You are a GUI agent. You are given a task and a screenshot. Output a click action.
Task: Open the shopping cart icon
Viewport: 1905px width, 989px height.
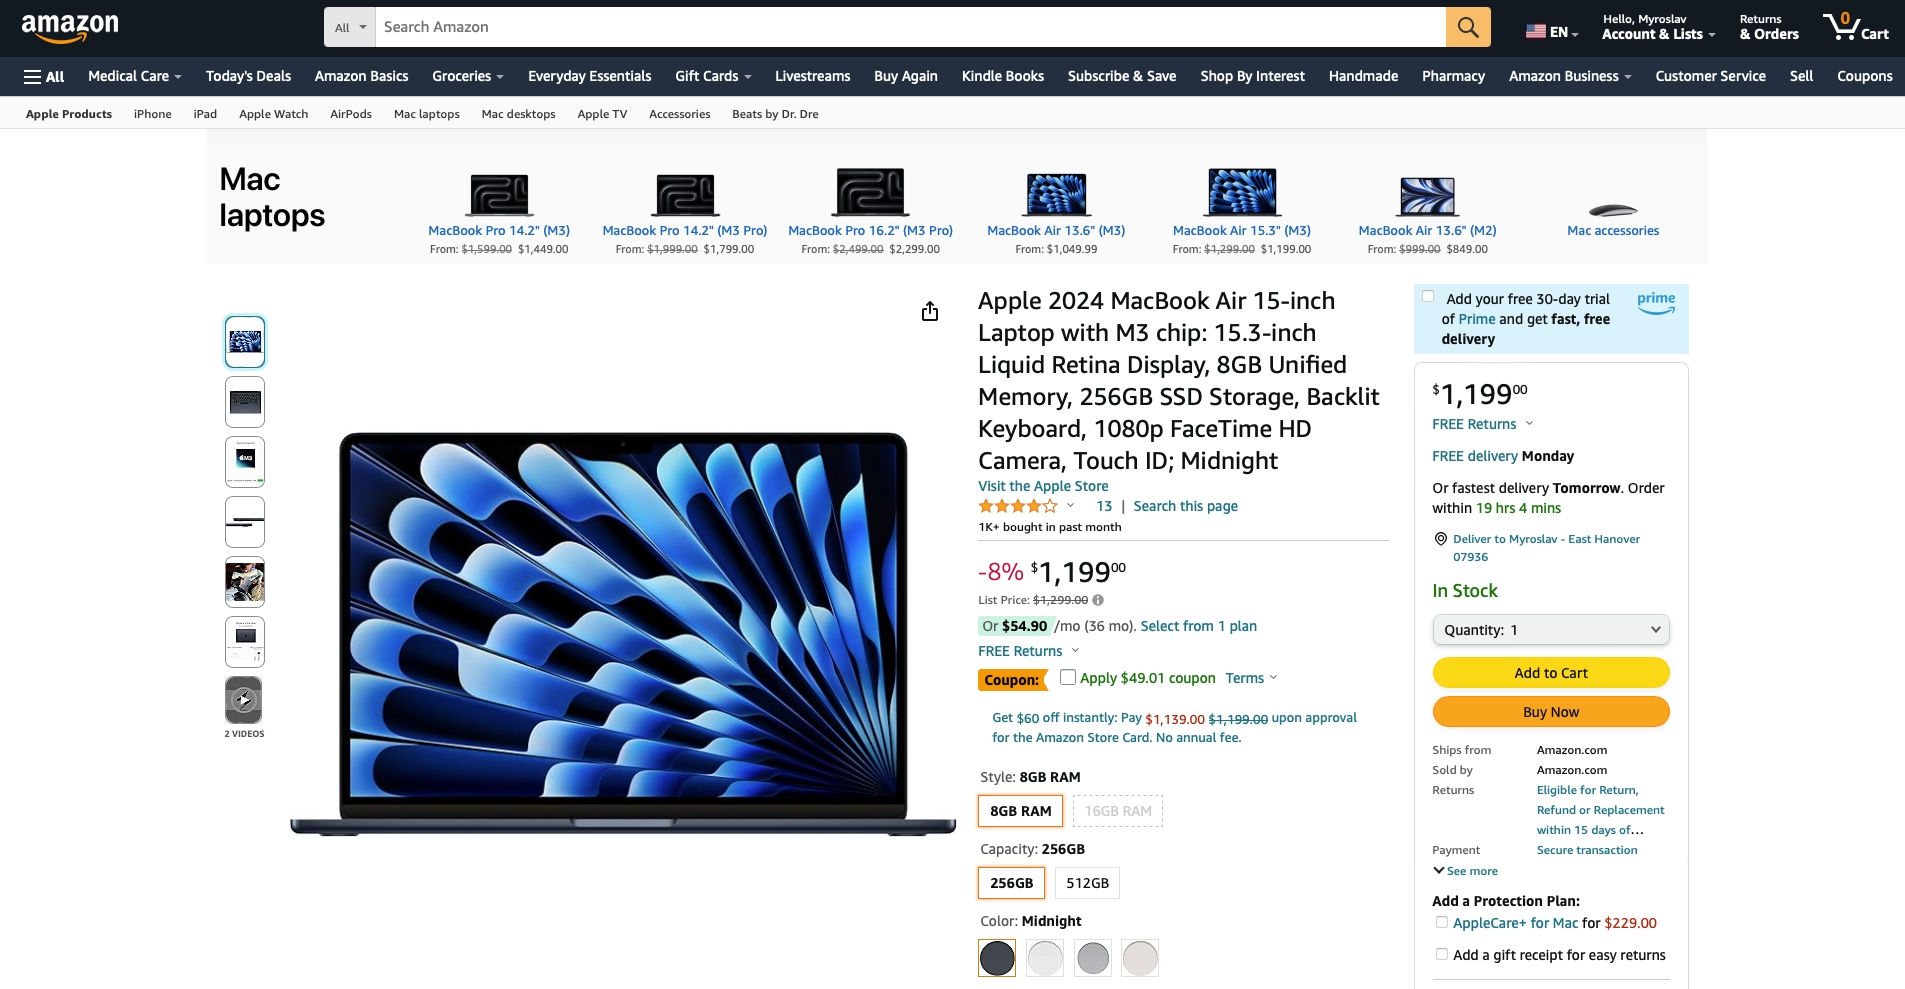[1855, 27]
